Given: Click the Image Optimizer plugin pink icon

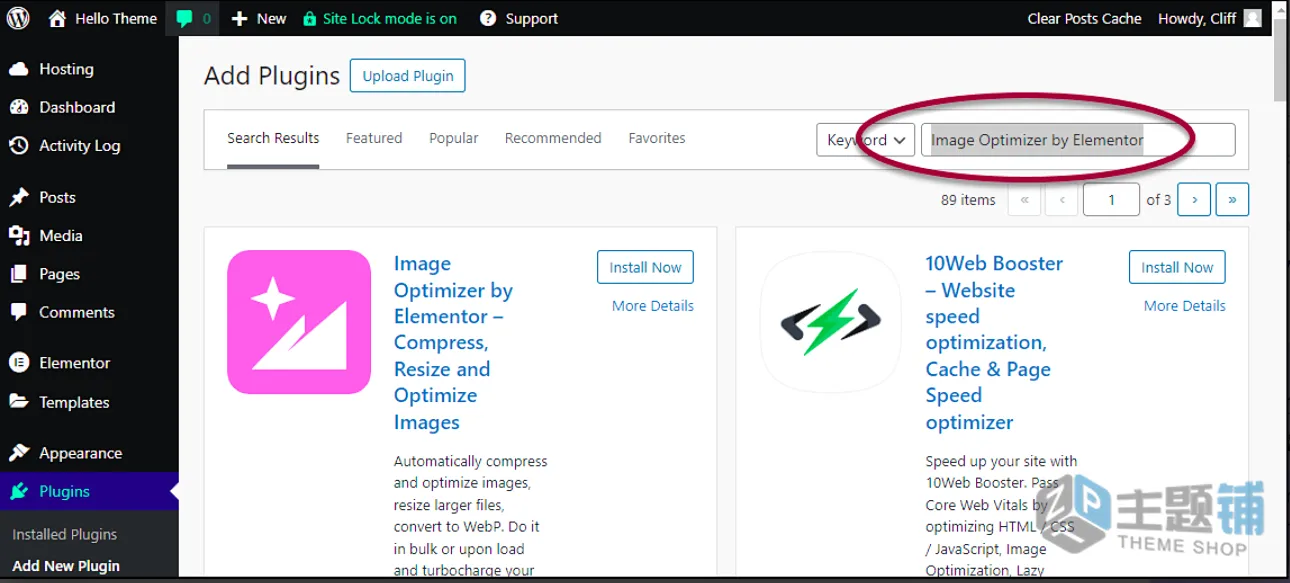Looking at the screenshot, I should tap(299, 322).
